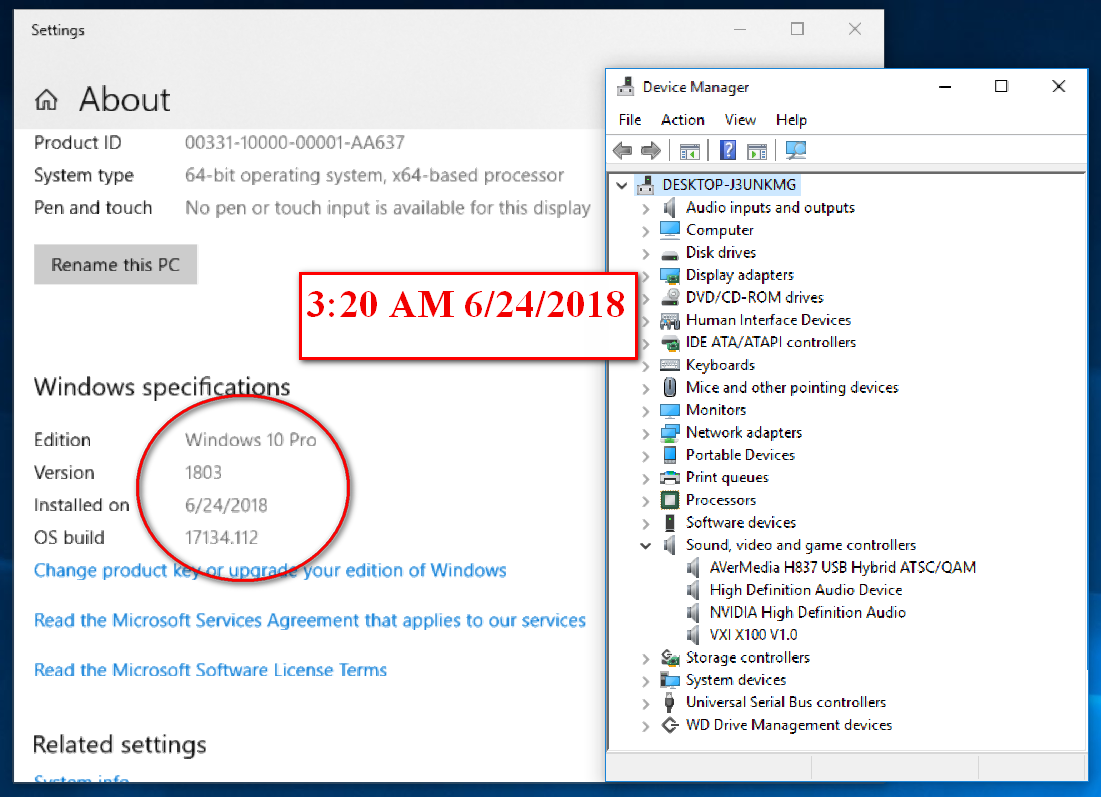Image resolution: width=1101 pixels, height=797 pixels.
Task: Minimize the Settings window
Action: [739, 29]
